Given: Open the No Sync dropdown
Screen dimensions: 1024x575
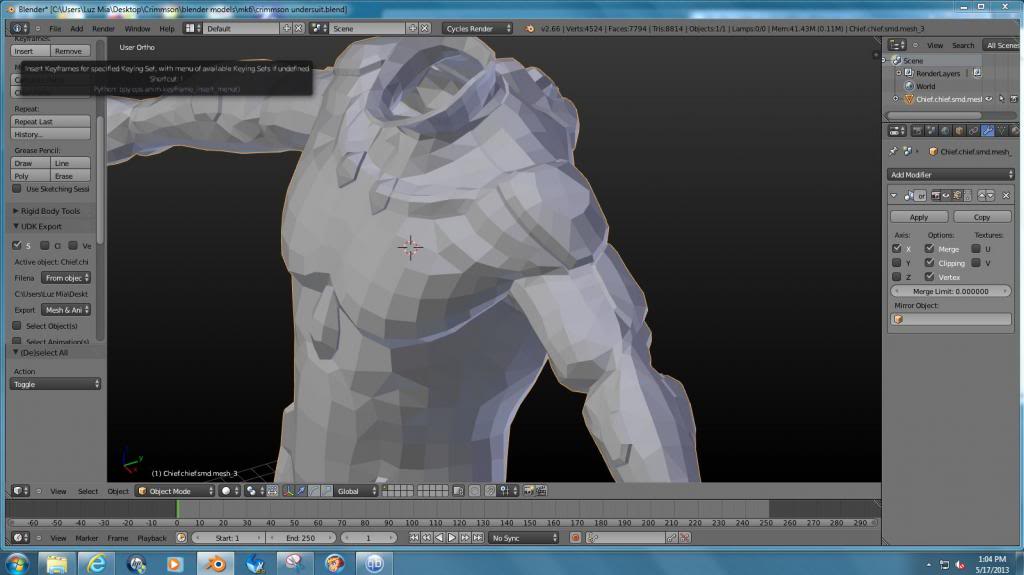Looking at the screenshot, I should 524,538.
